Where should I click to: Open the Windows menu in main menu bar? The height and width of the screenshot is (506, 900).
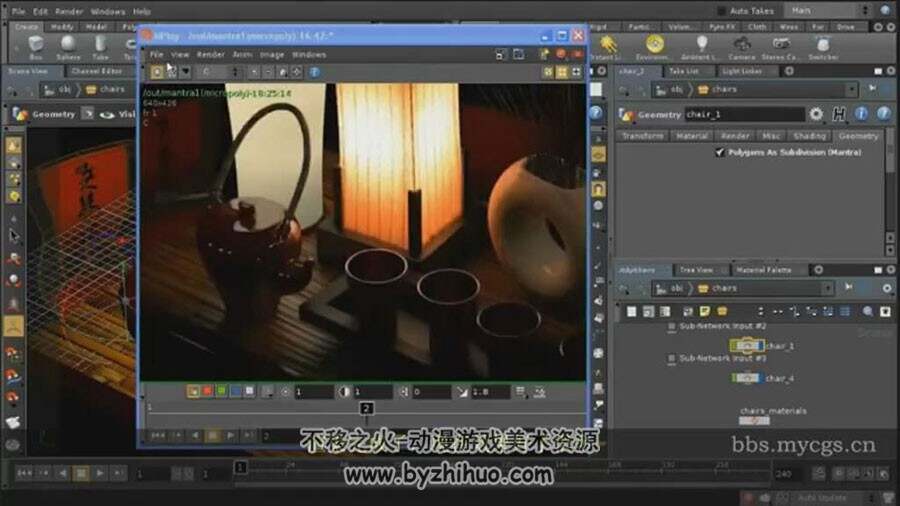point(107,11)
